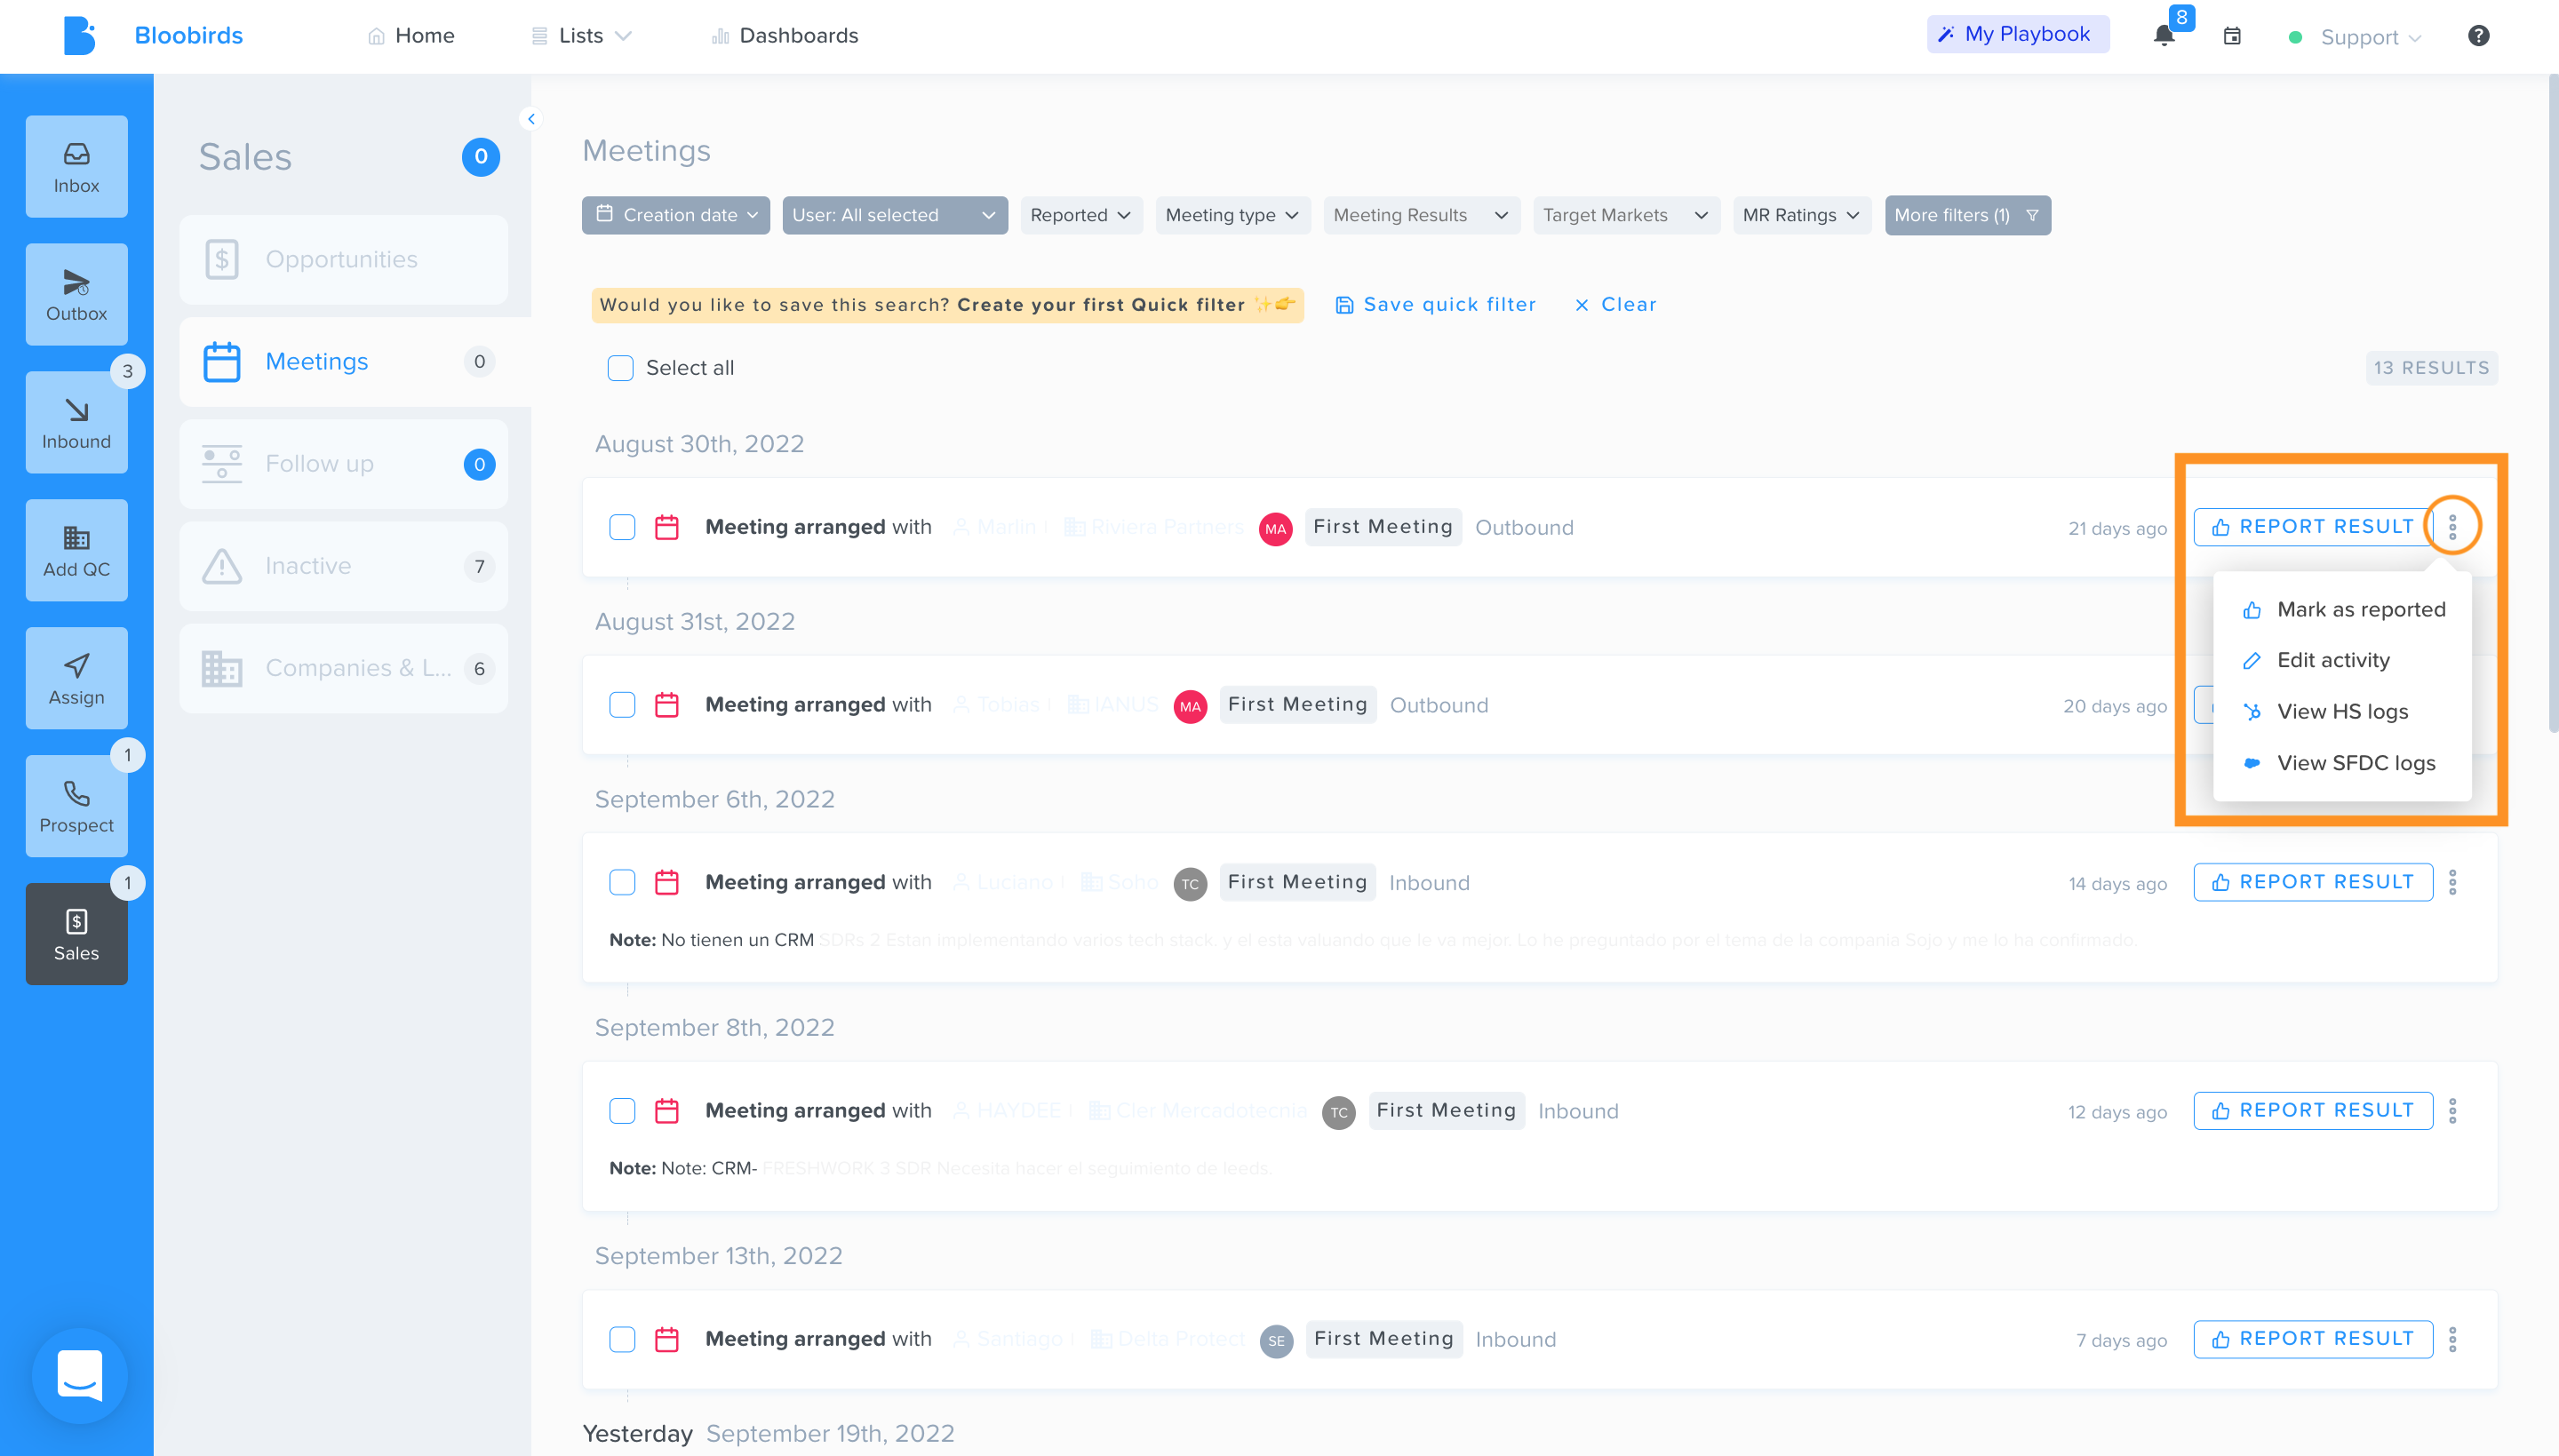
Task: Expand the Meeting type filter
Action: click(1232, 215)
